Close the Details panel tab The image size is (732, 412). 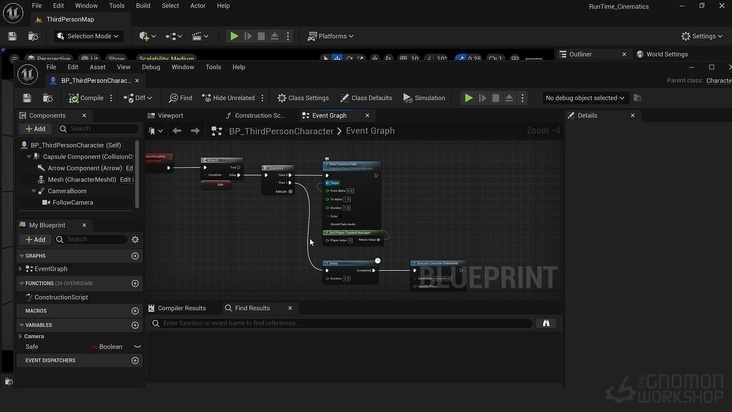pos(633,115)
